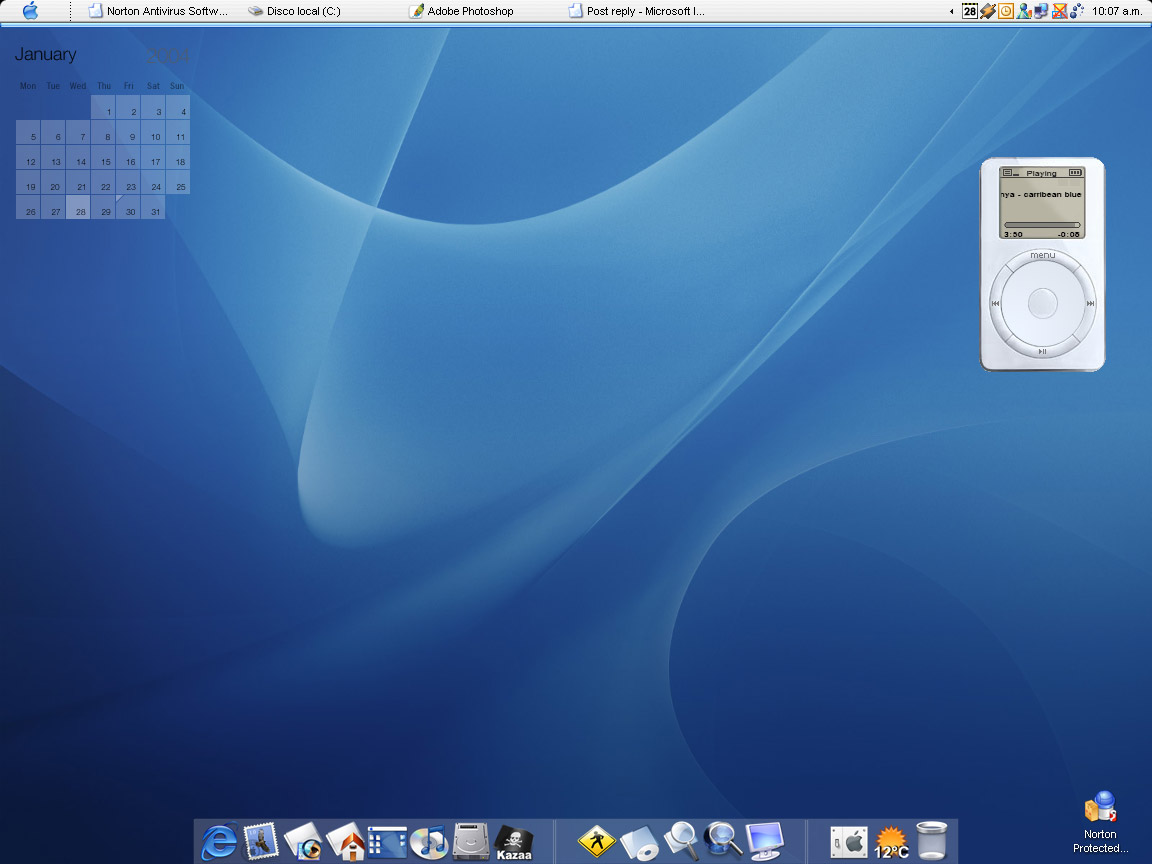
Task: Open the globe magnifier search dock icon
Action: point(723,841)
